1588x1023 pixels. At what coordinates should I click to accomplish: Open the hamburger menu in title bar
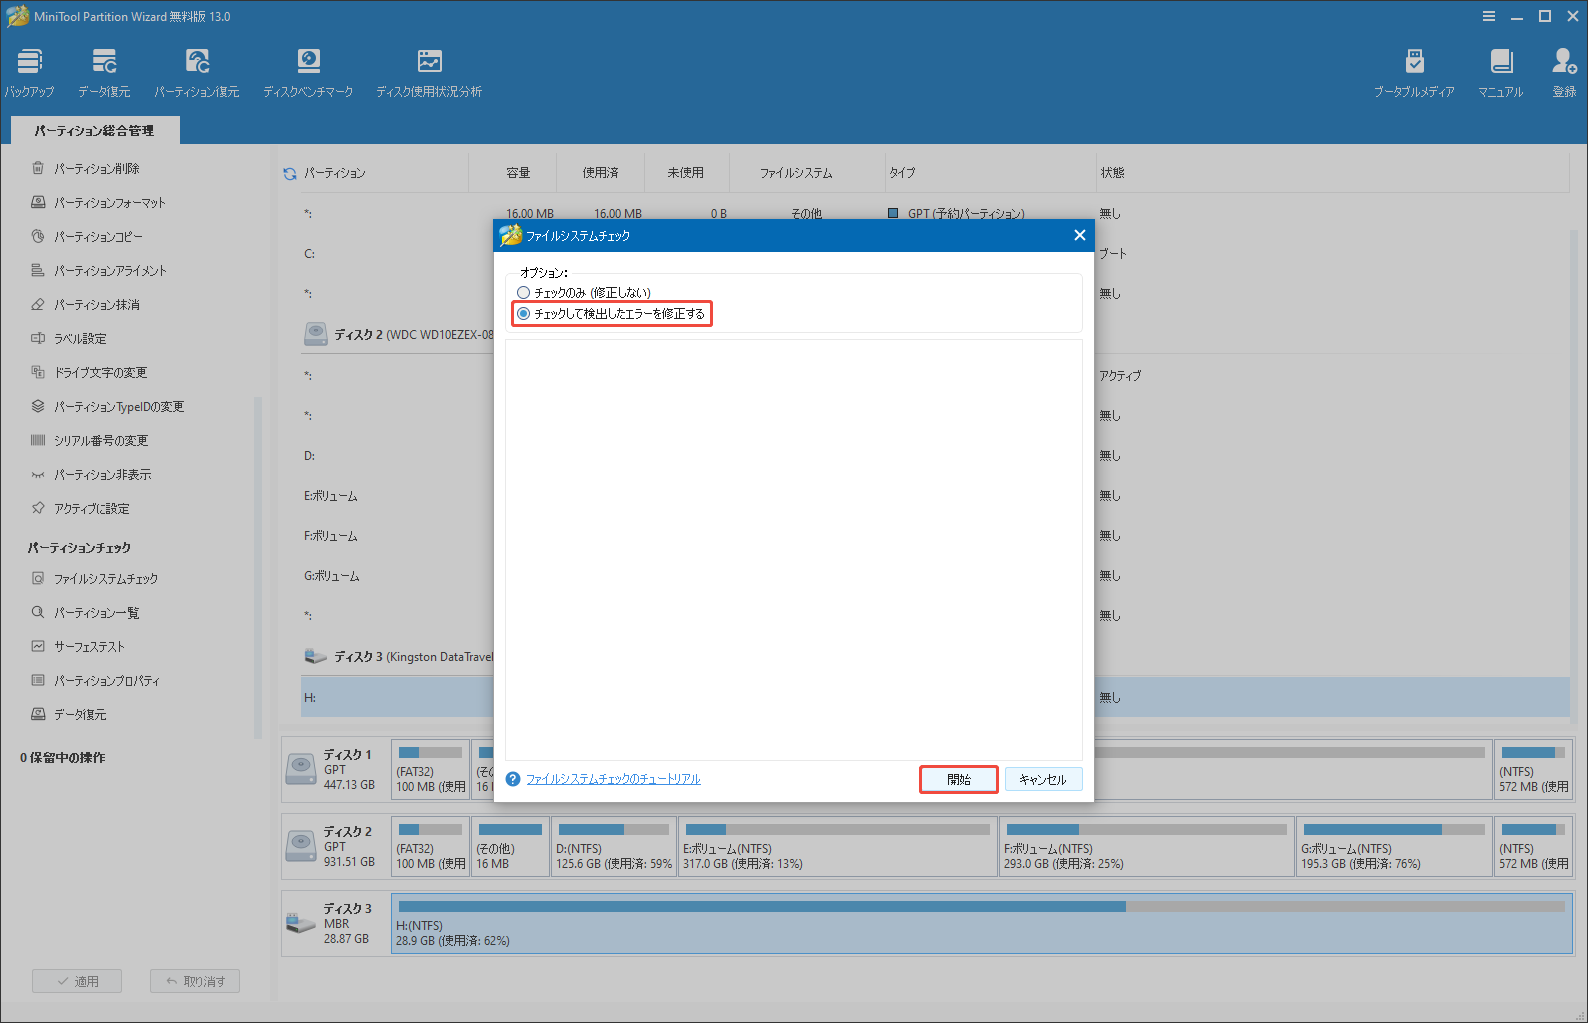1489,16
